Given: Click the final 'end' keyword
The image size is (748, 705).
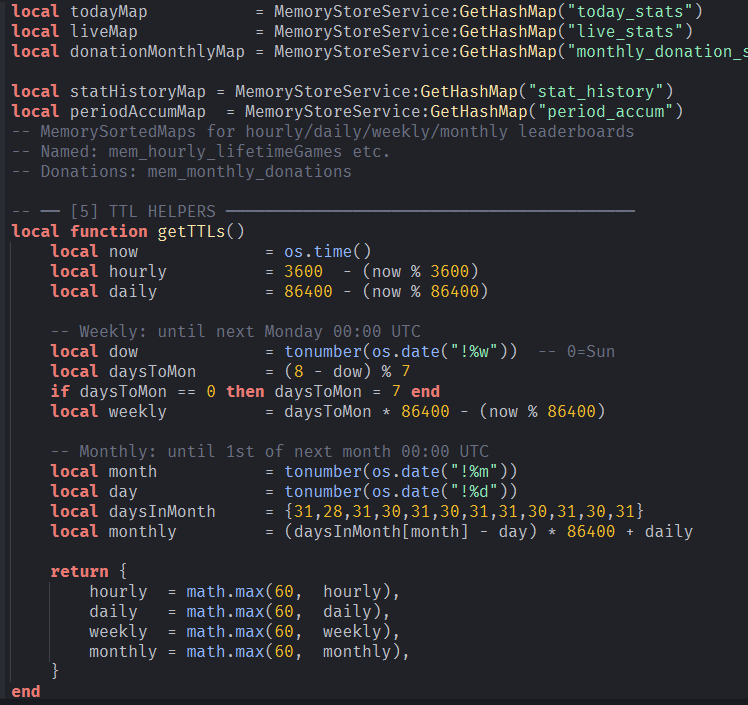Looking at the screenshot, I should point(26,692).
